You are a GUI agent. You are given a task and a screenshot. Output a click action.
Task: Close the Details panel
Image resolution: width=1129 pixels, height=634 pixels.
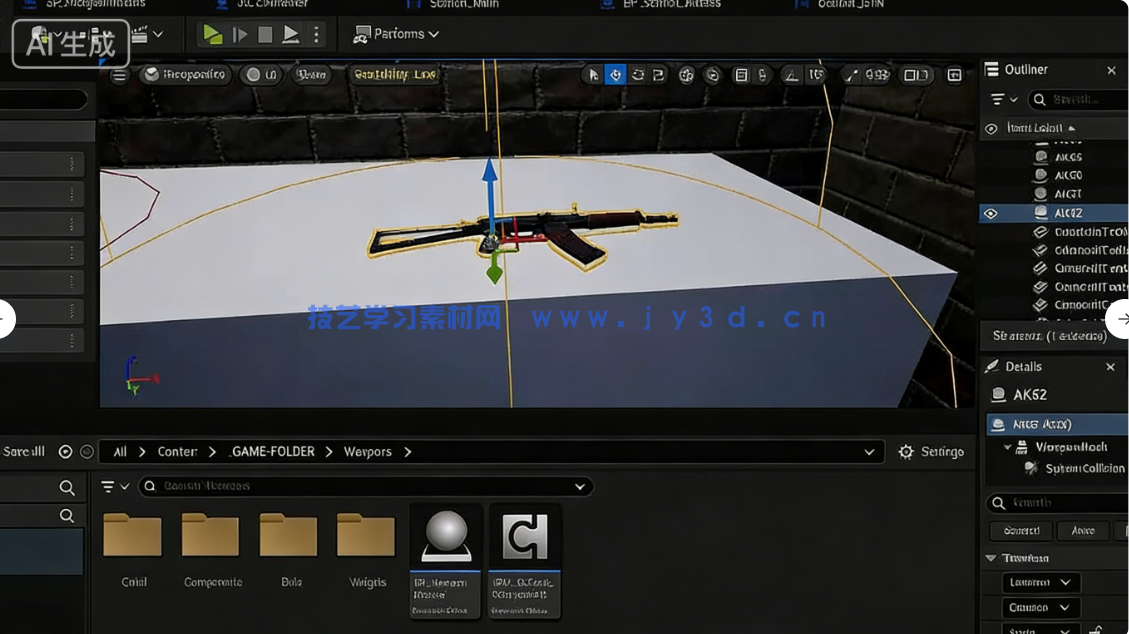click(1110, 367)
